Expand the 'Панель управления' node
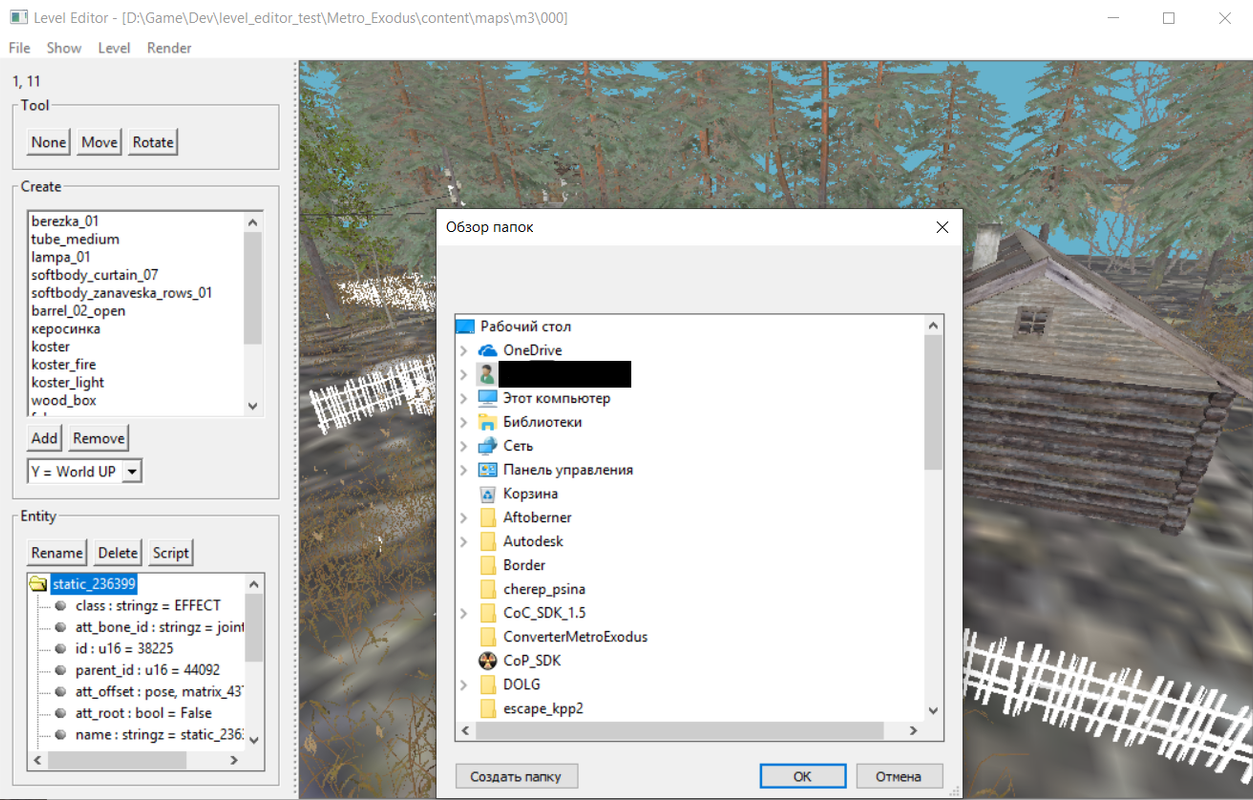1253x800 pixels. [x=464, y=470]
